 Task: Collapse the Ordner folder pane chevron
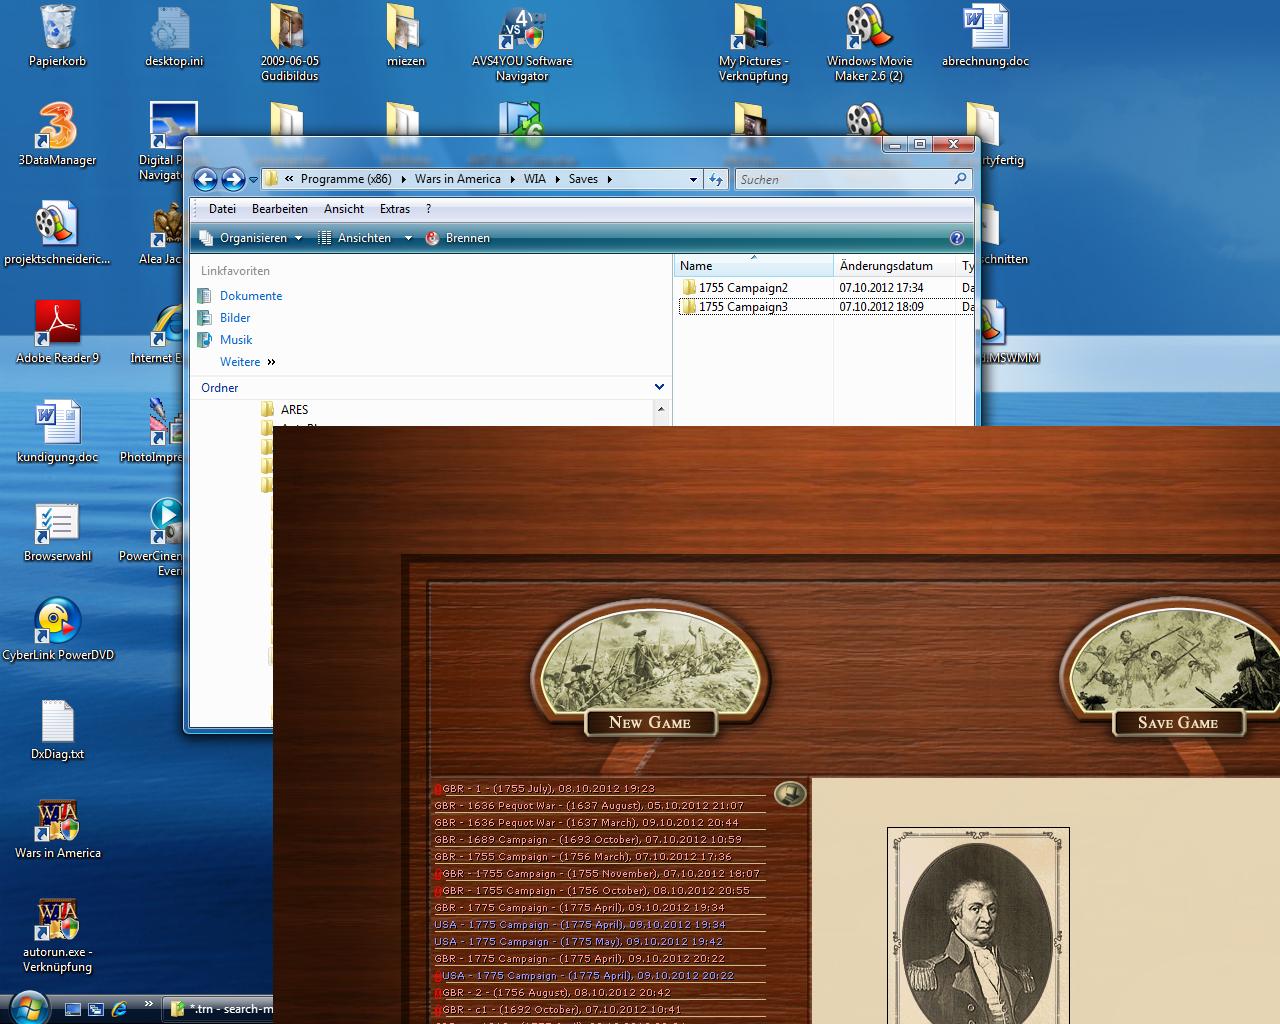tap(659, 387)
